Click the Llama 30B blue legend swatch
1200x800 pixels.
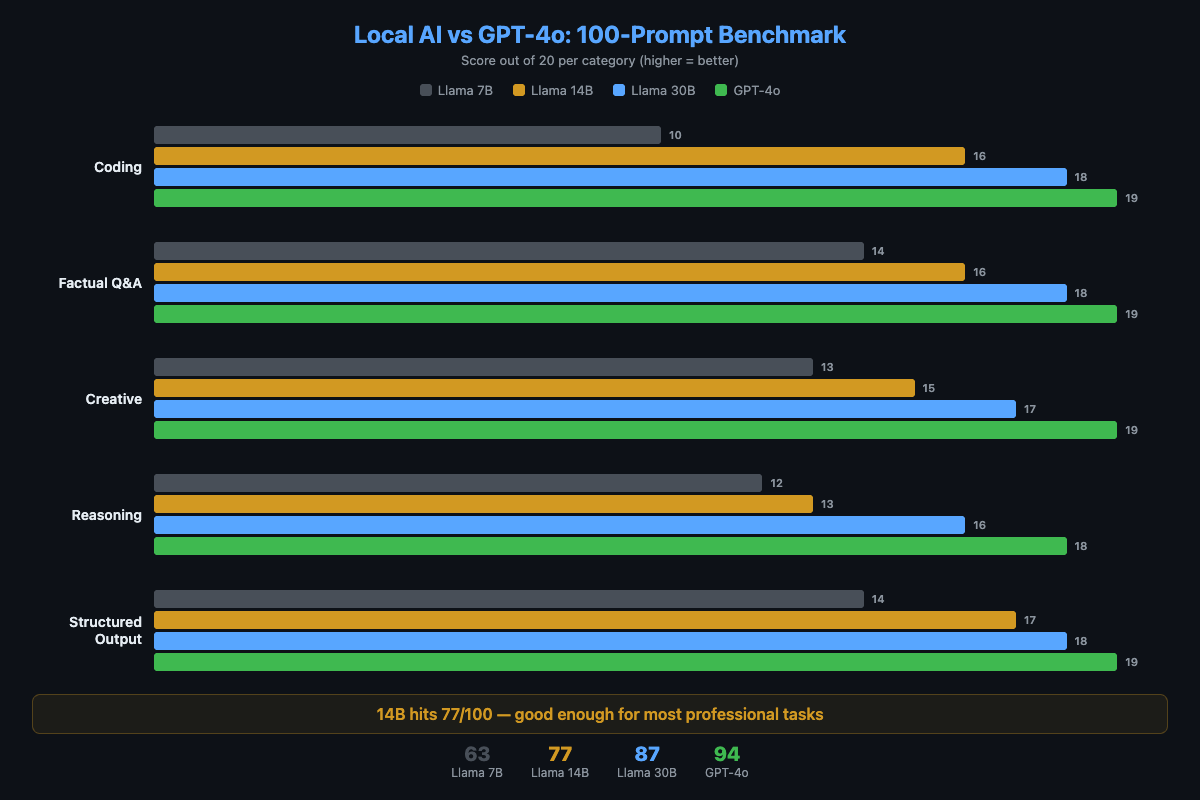619,90
